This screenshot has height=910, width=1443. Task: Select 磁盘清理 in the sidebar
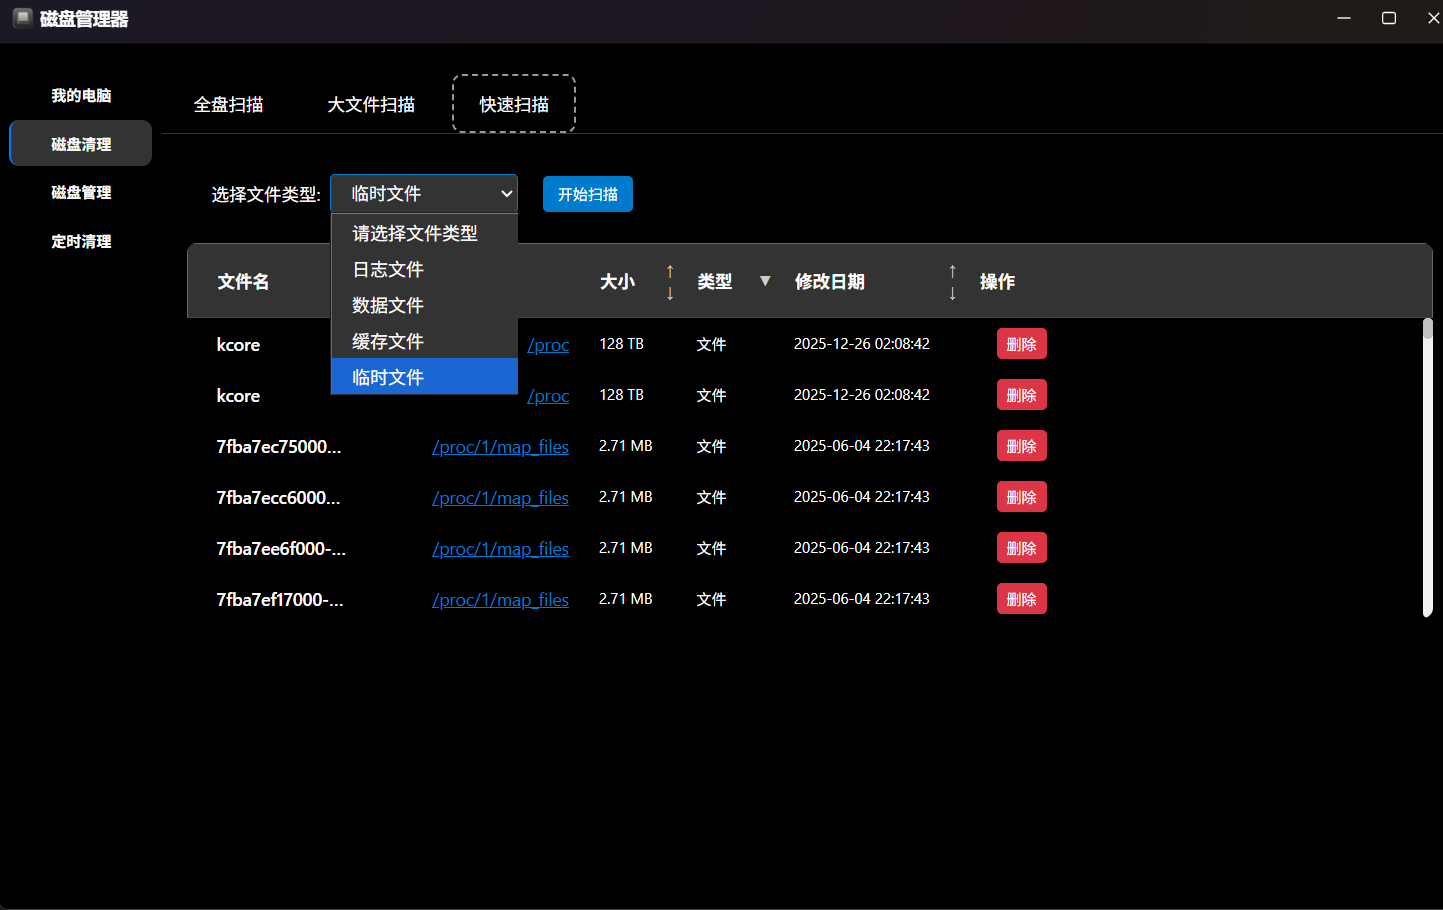(x=81, y=144)
